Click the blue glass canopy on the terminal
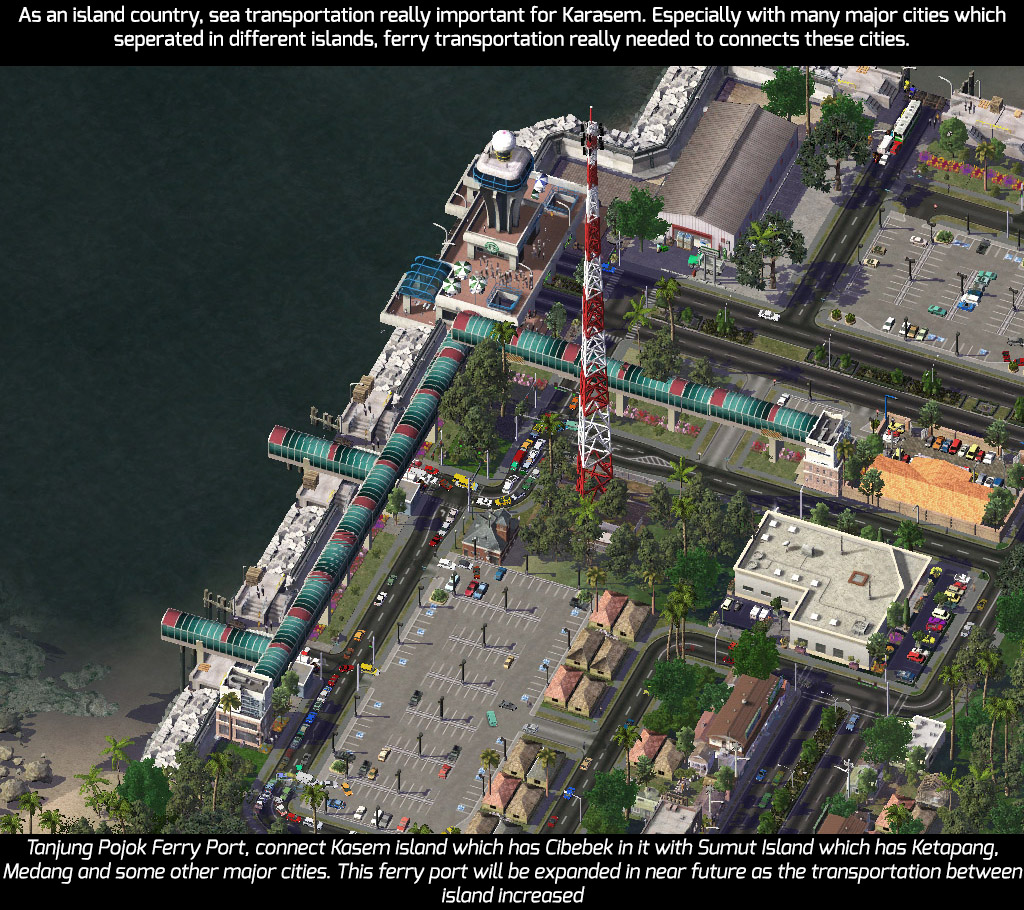The width and height of the screenshot is (1024, 910). 421,280
